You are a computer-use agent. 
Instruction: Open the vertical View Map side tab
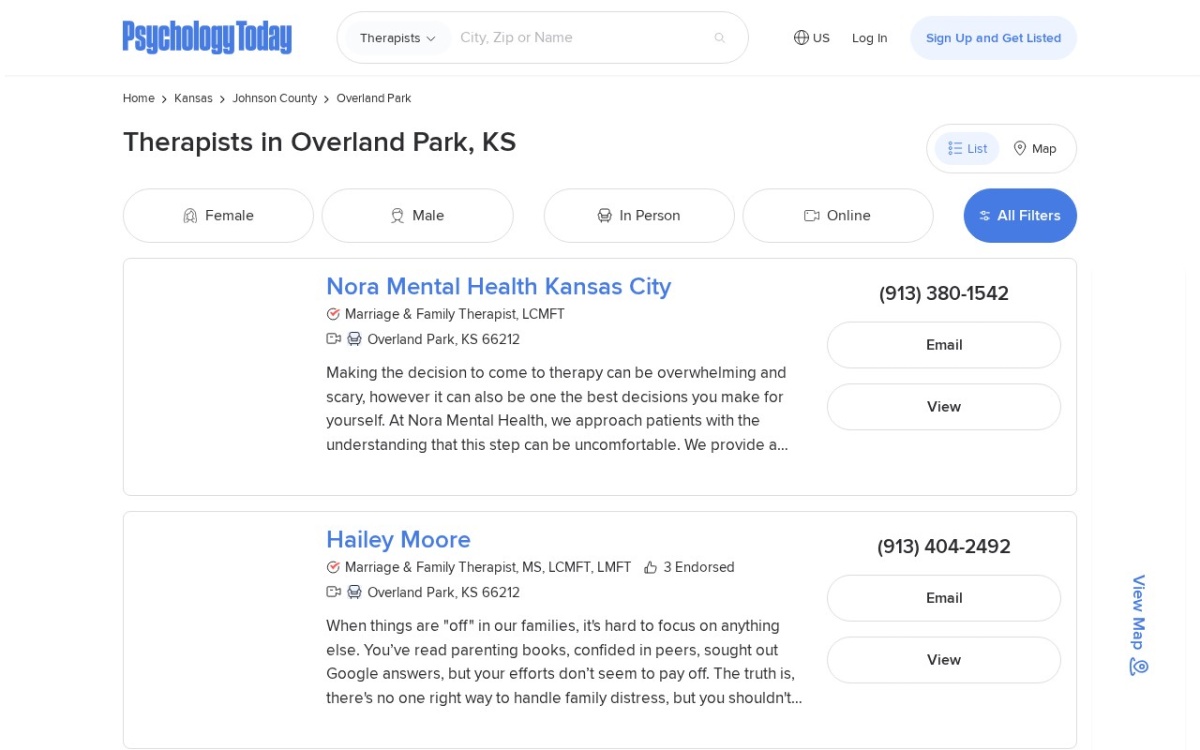coord(1138,625)
